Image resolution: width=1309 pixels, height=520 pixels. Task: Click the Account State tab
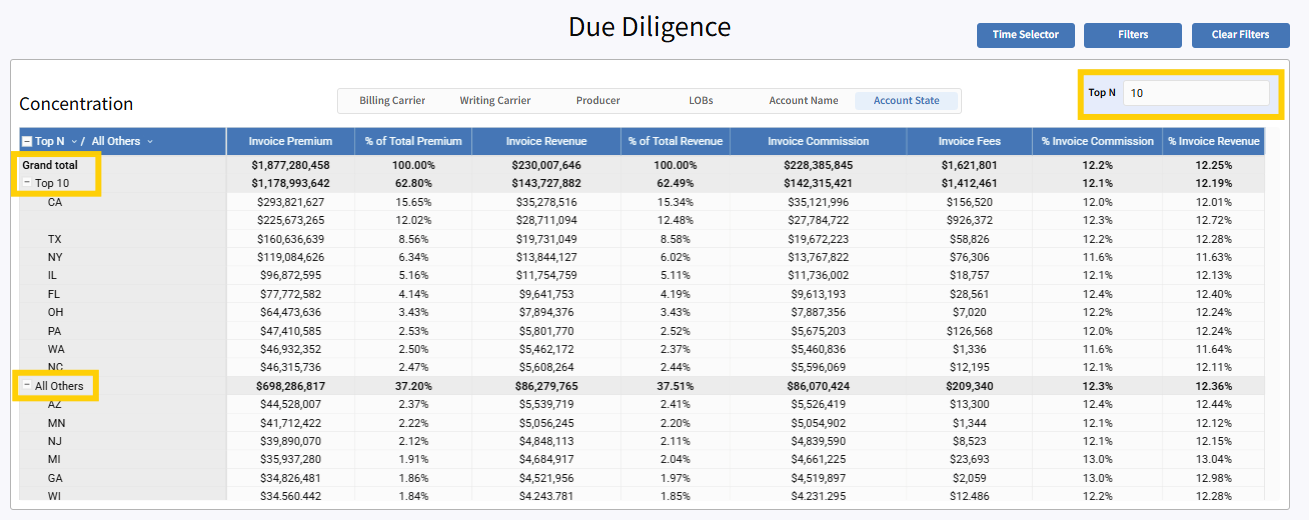906,101
